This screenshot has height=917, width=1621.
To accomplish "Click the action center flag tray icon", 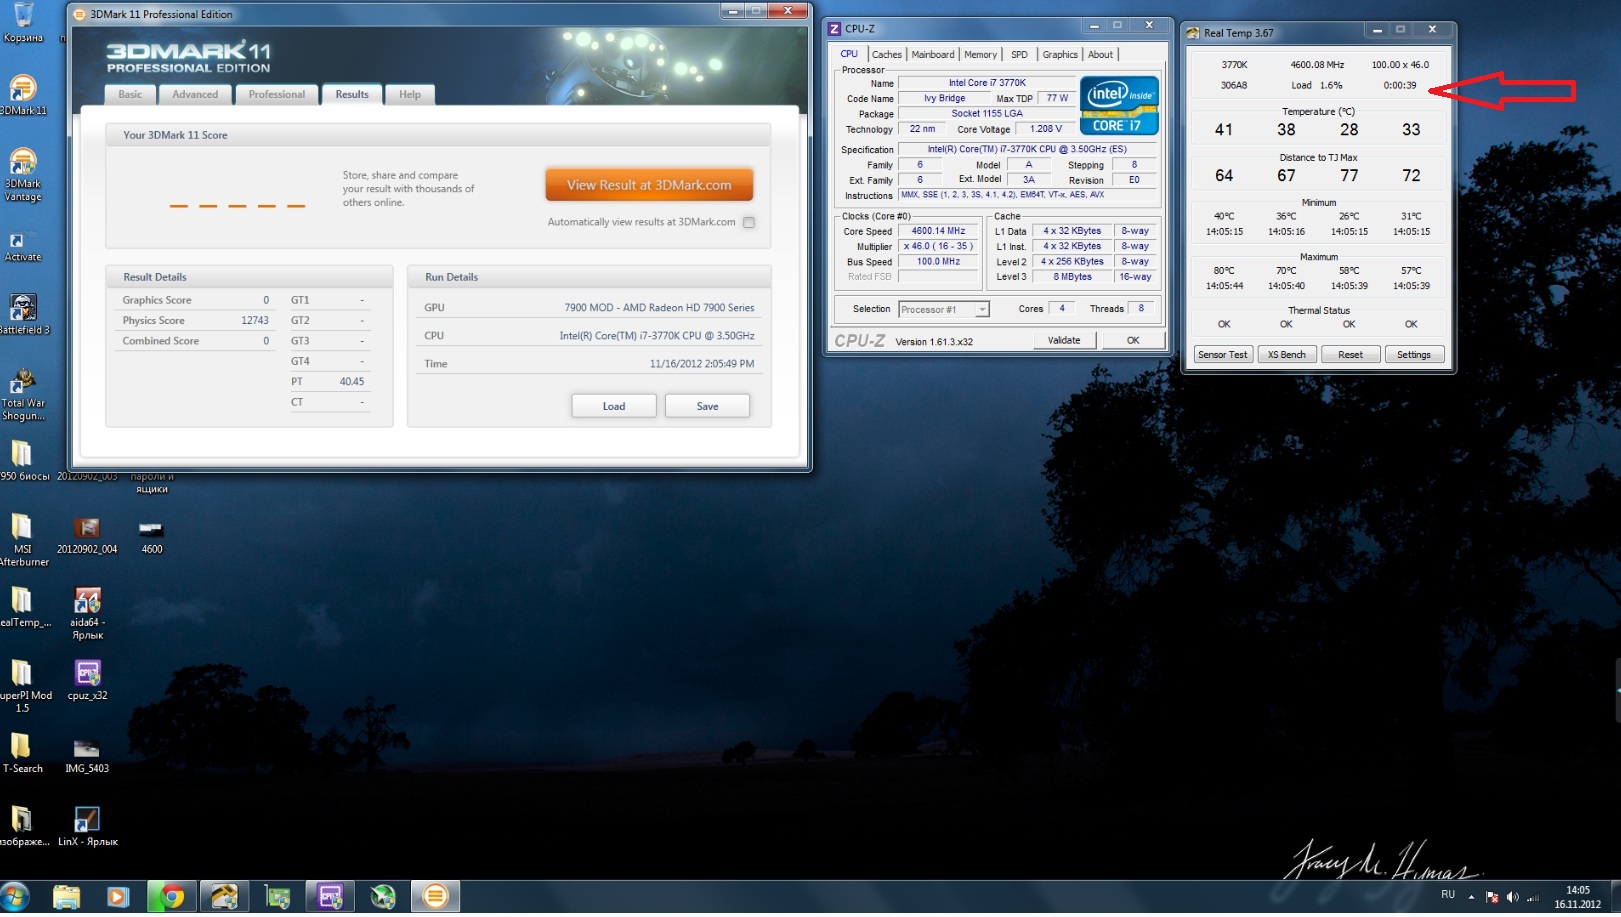I will click(x=1492, y=897).
